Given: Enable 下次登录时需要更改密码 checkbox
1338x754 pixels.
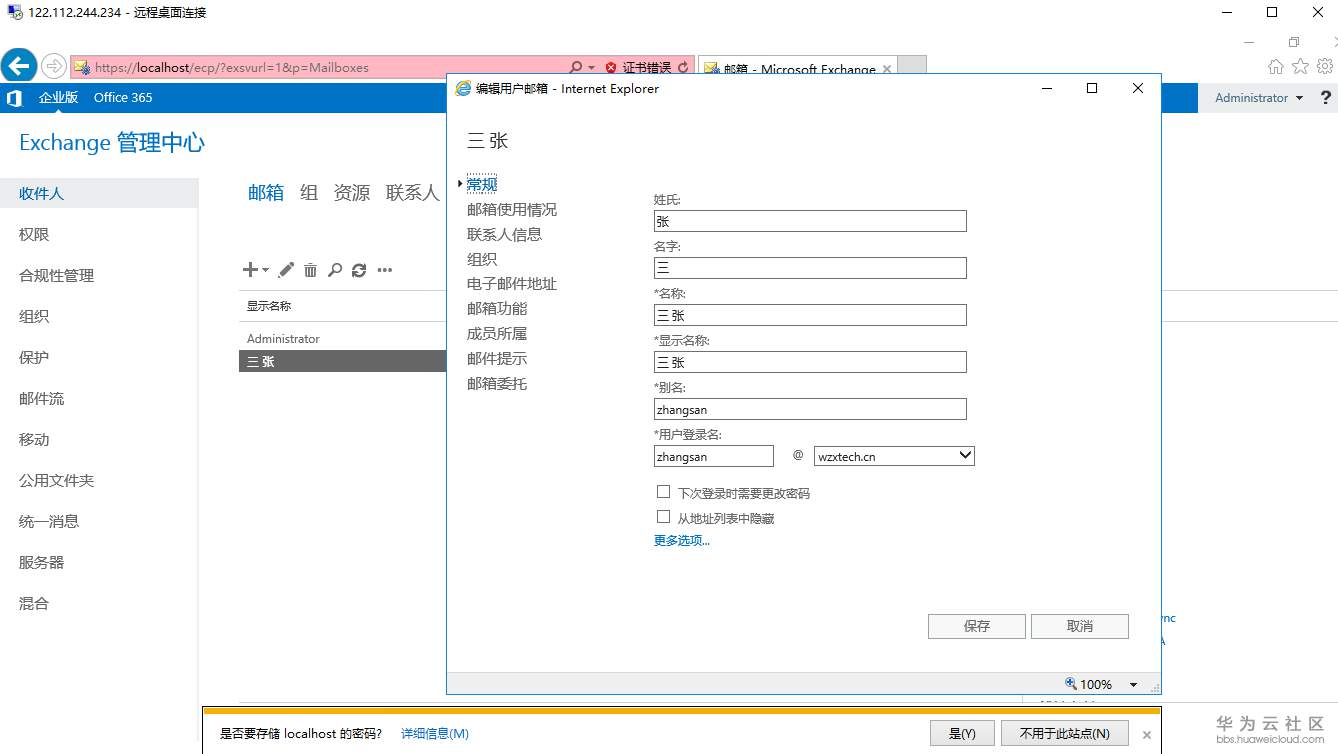Looking at the screenshot, I should [663, 492].
